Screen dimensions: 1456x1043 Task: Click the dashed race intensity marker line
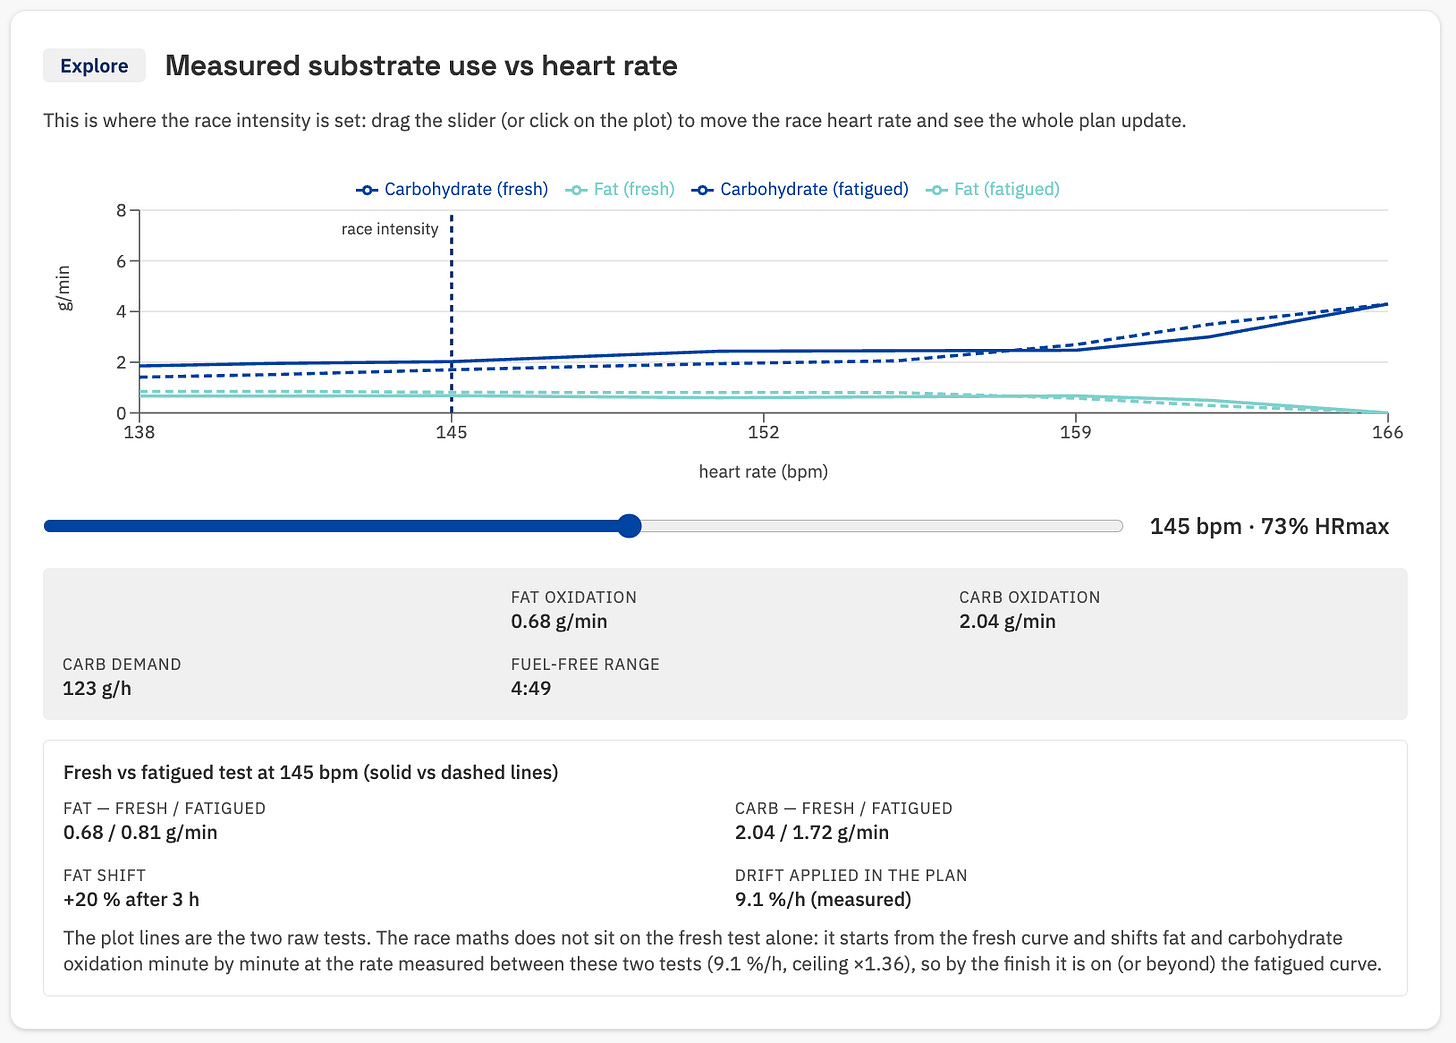click(x=451, y=313)
